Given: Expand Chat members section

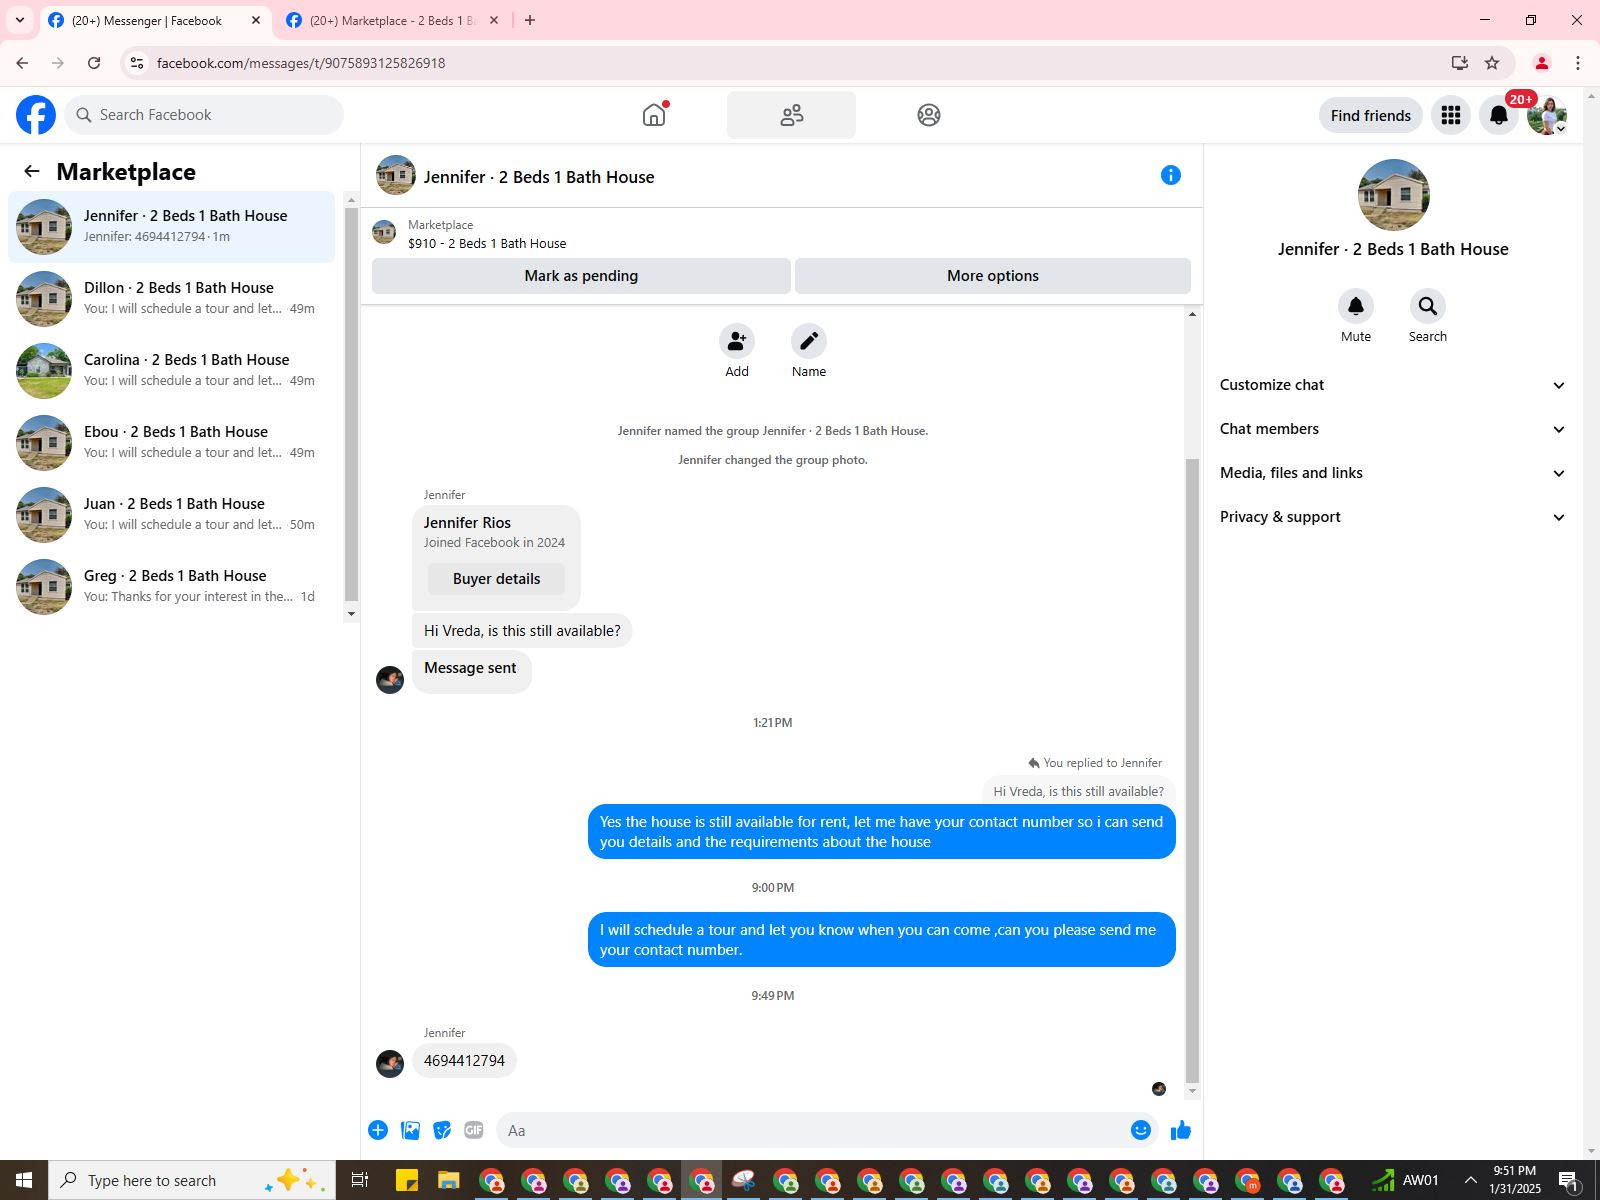Looking at the screenshot, I should click(x=1392, y=429).
